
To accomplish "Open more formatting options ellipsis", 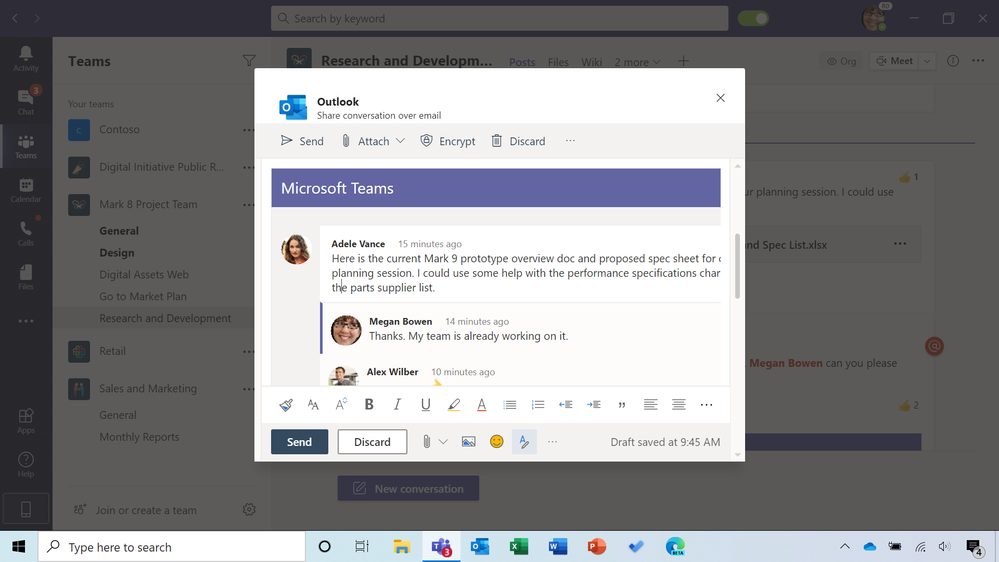I will pyautogui.click(x=707, y=405).
